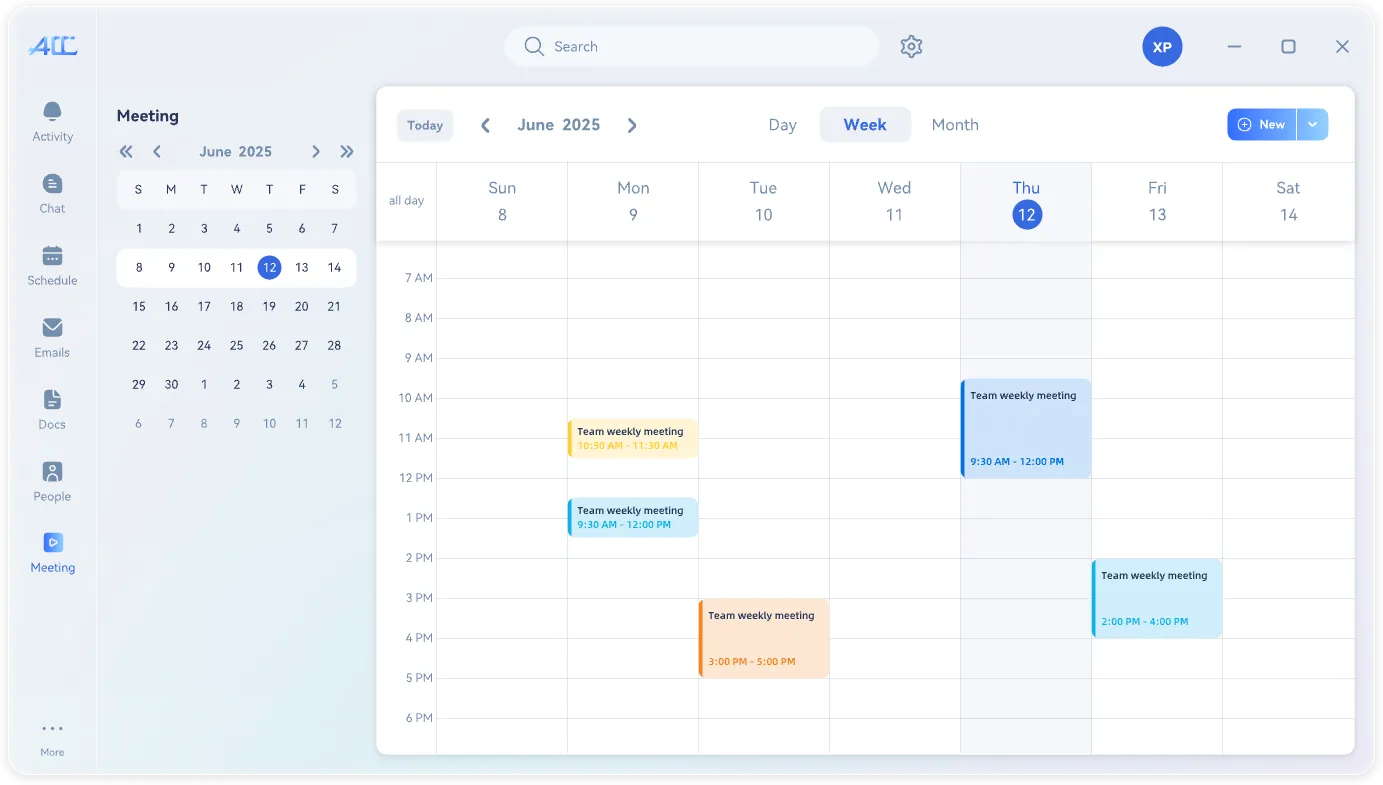This screenshot has width=1383, height=785.
Task: Select the Meeting video icon
Action: coord(53,542)
